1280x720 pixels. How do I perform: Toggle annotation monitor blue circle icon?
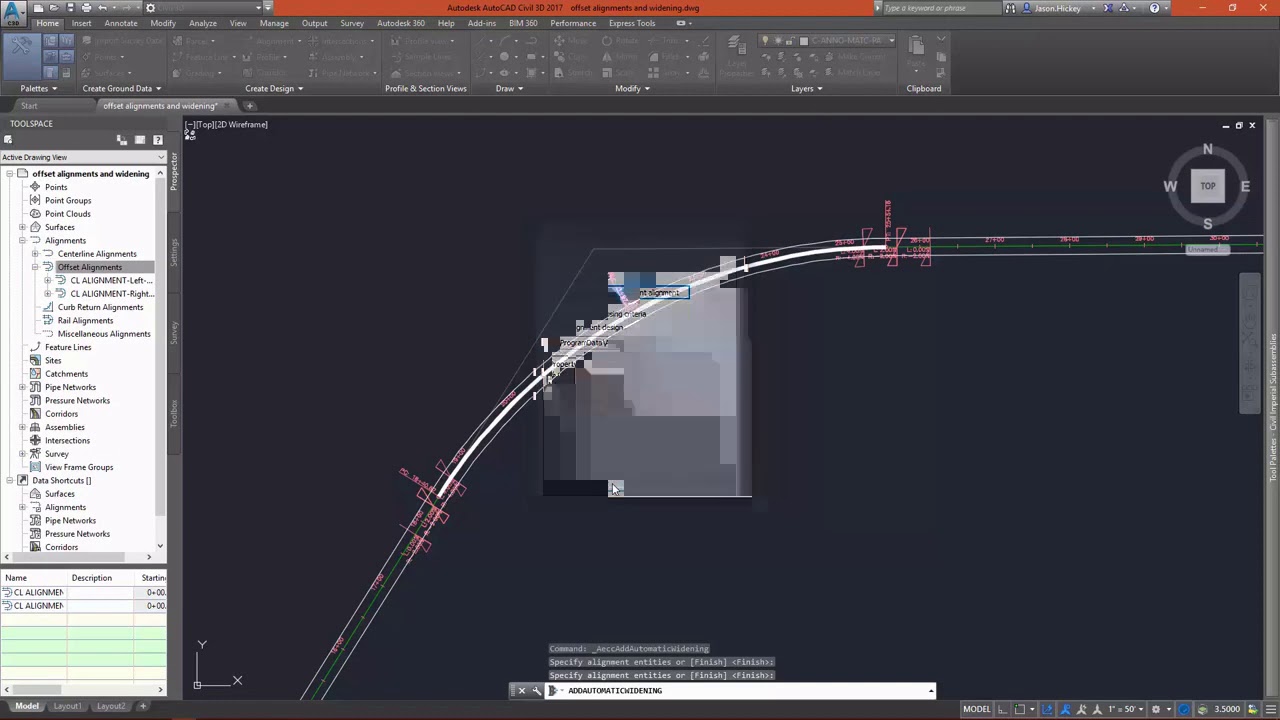click(x=1184, y=709)
